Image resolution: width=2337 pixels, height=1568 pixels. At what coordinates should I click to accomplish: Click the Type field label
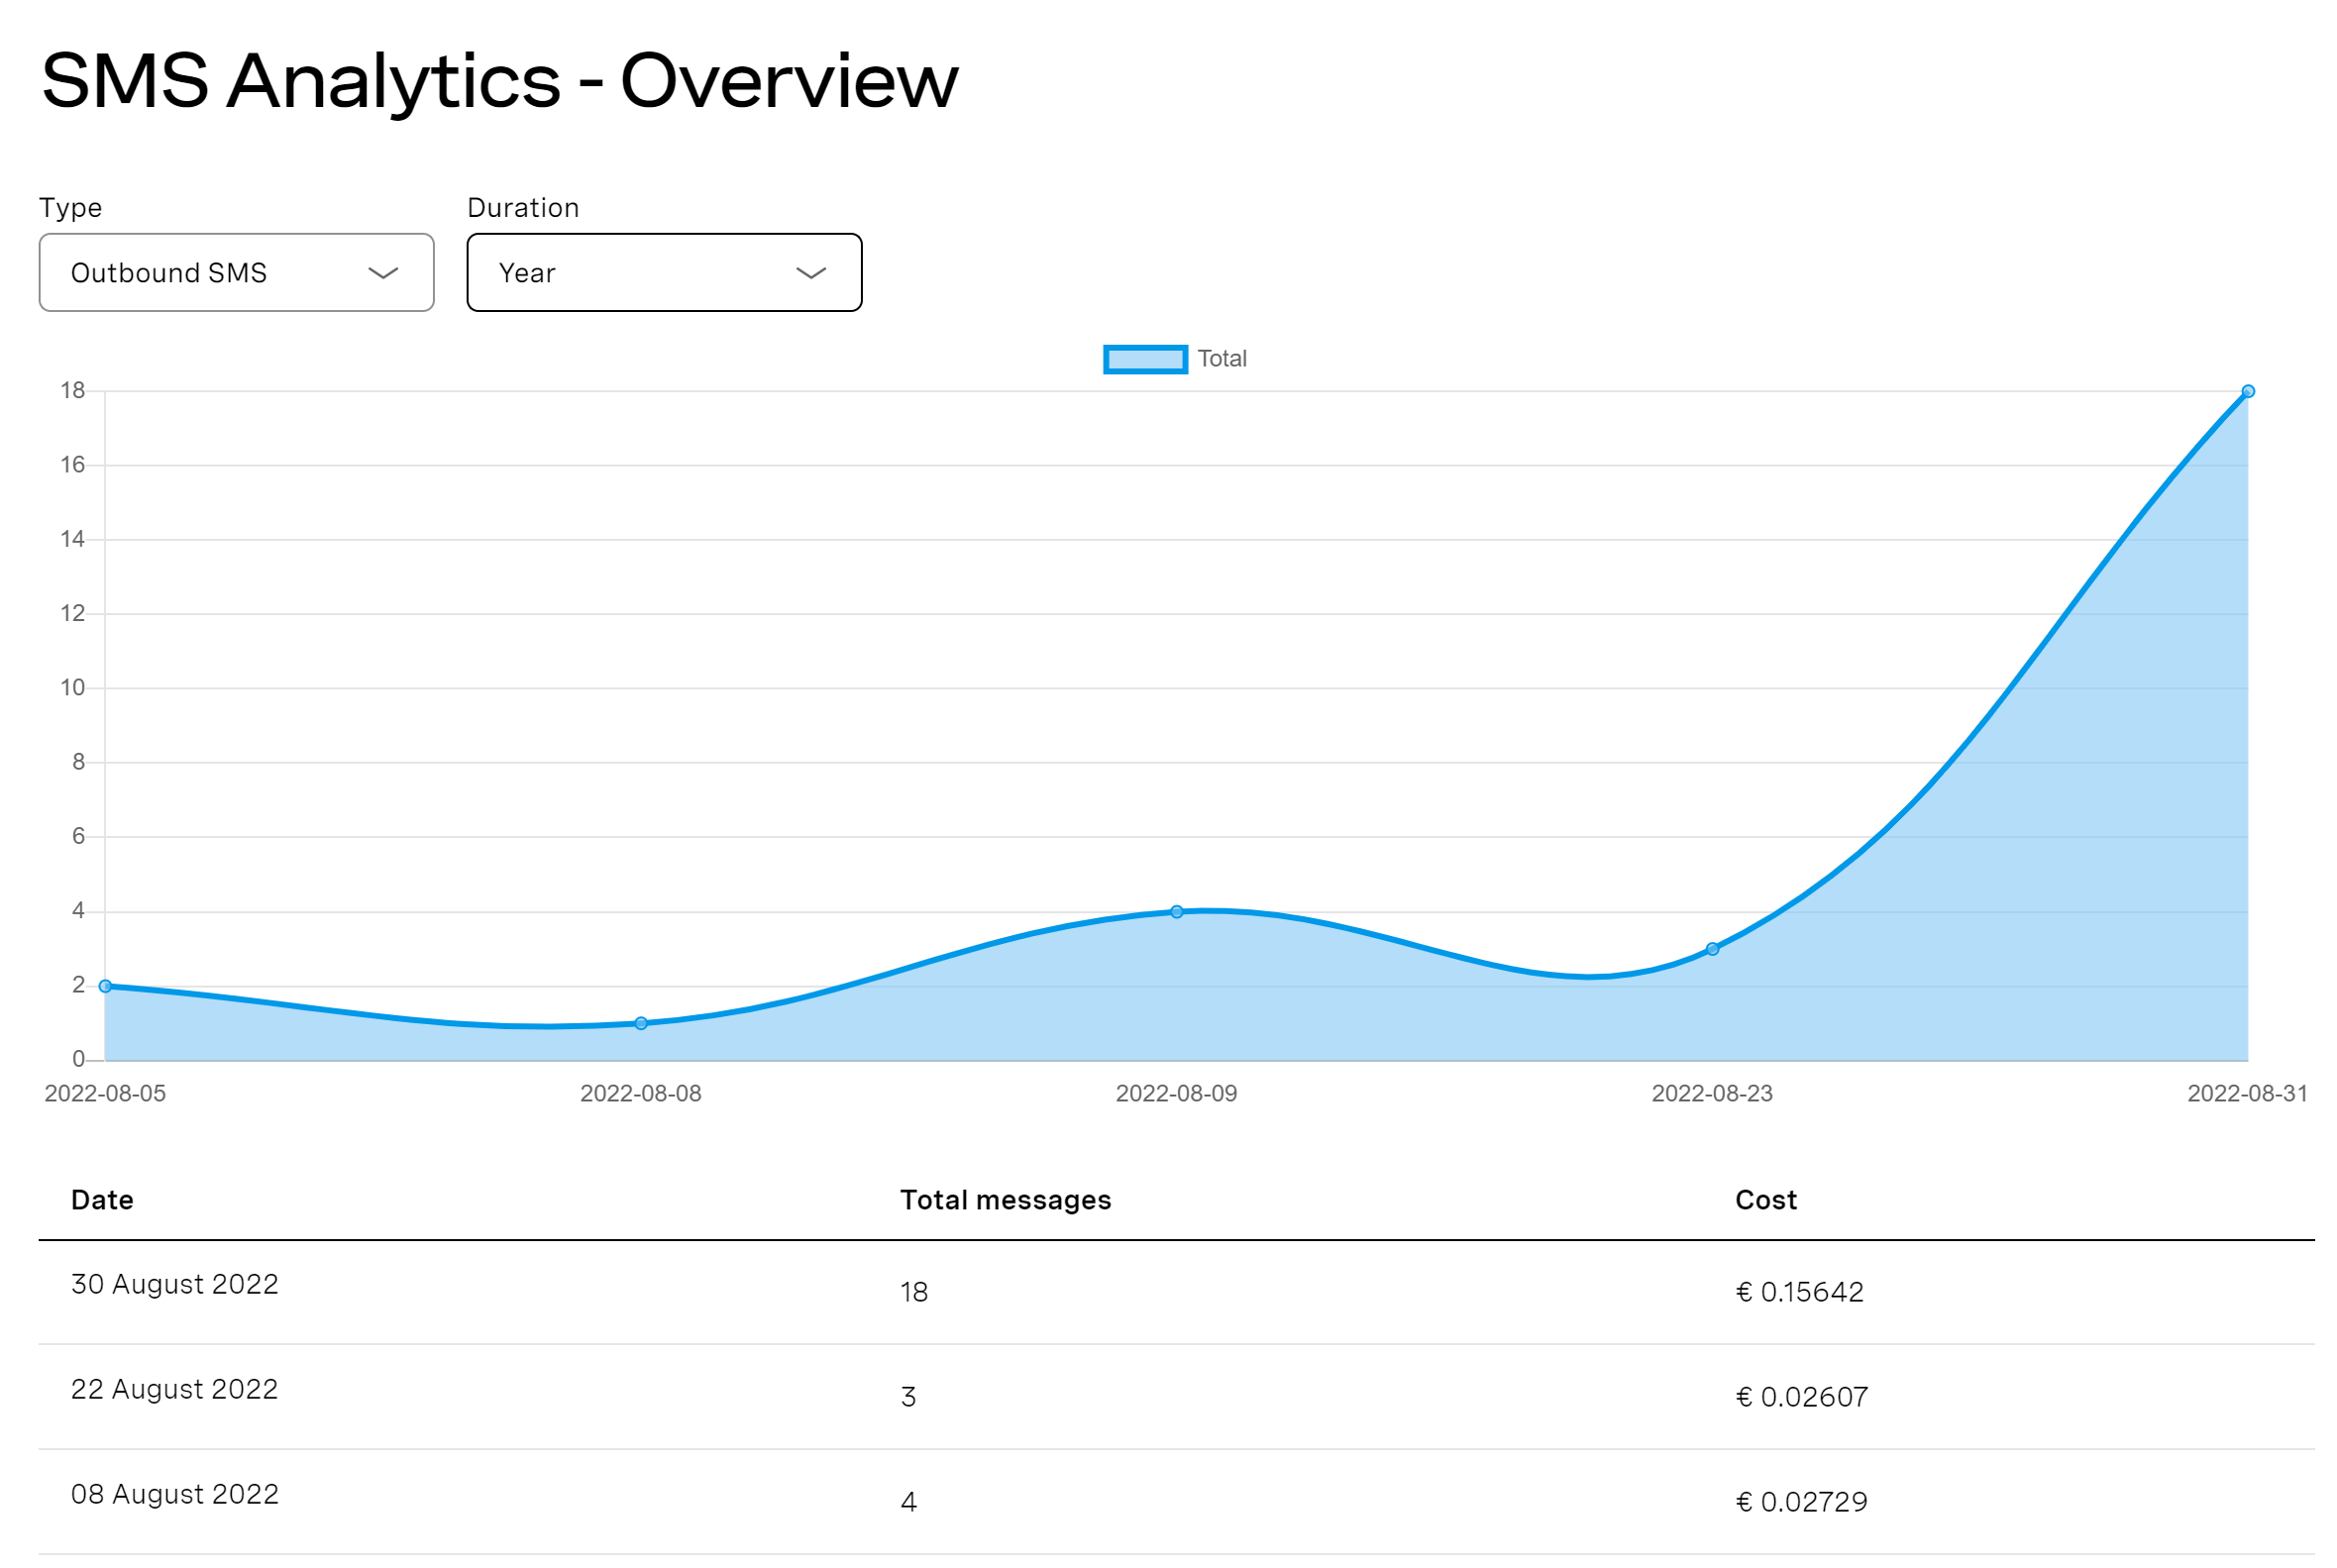[70, 208]
